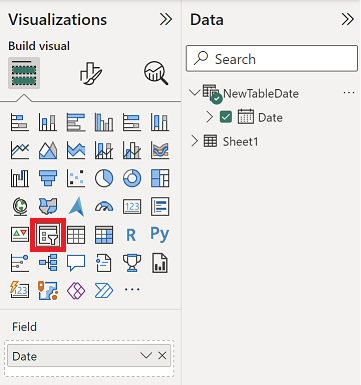Screen dimensions: 361x385
Task: Select the Python visual
Action: [x=160, y=235]
